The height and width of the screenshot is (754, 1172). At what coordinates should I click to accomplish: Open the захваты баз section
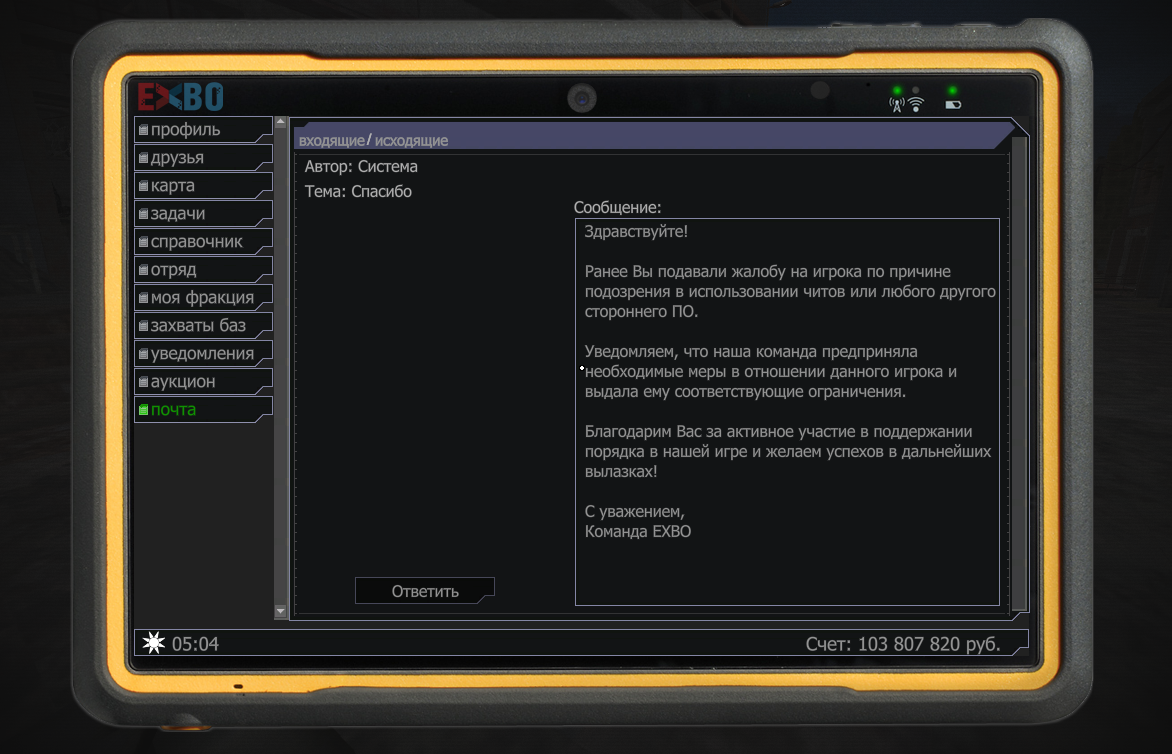tap(203, 326)
